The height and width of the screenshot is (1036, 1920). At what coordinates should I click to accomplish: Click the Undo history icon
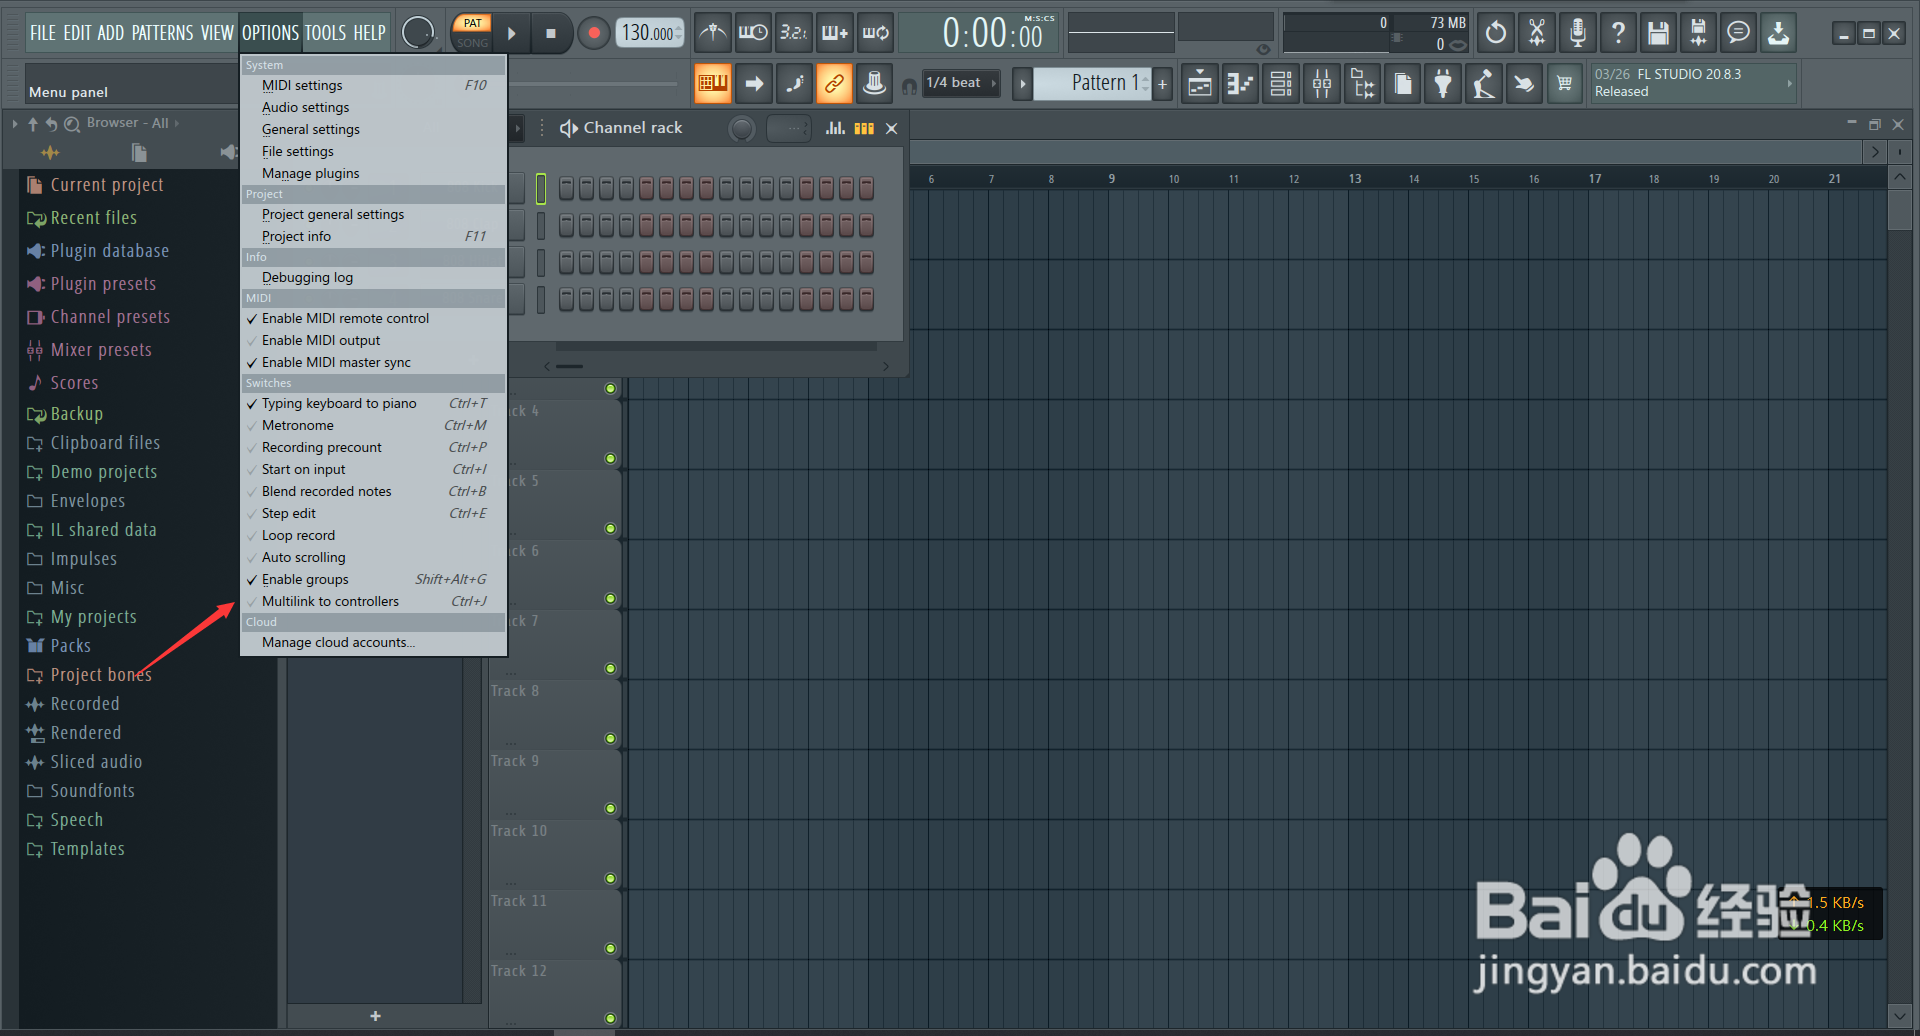click(x=1495, y=32)
